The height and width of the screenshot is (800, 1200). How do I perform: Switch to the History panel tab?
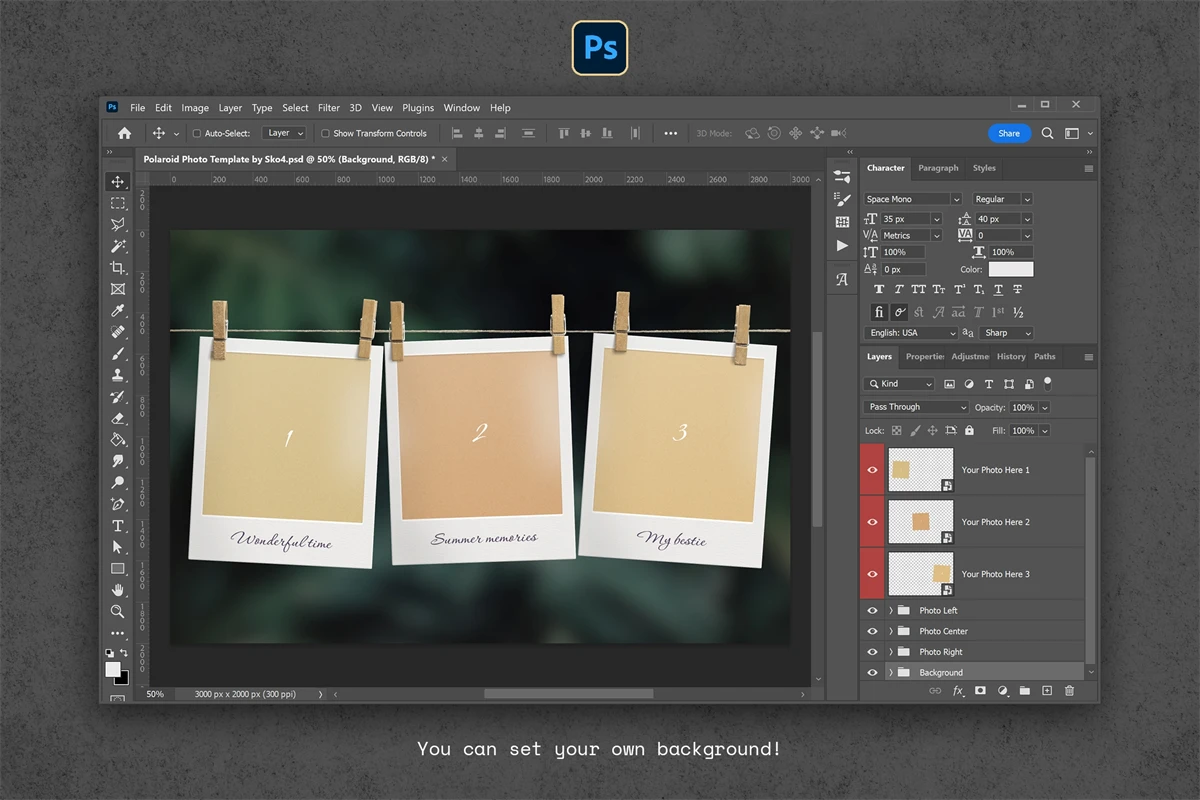coord(1011,356)
